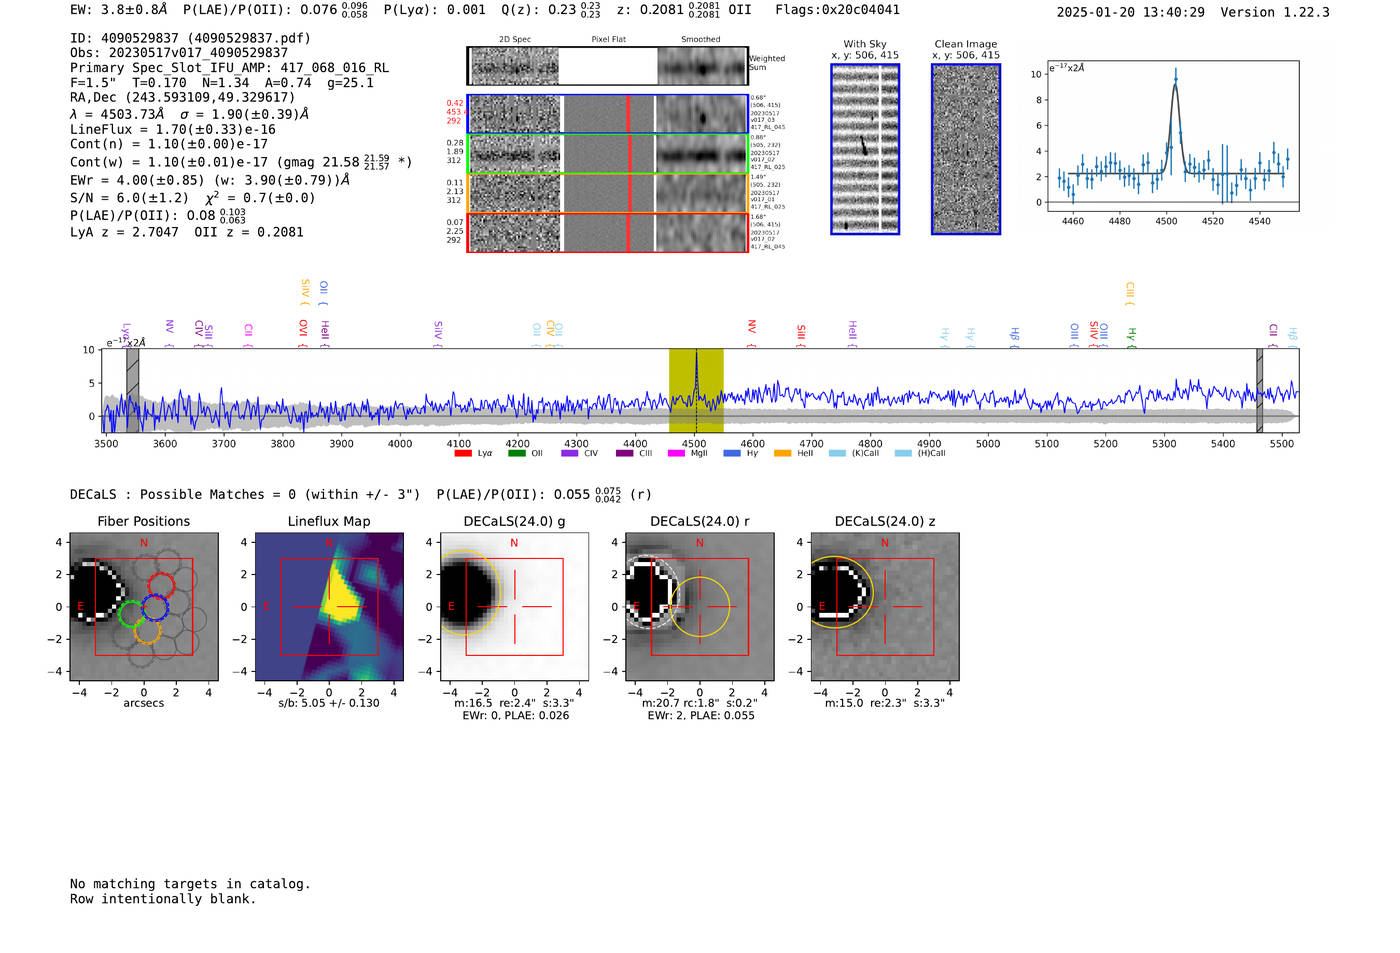Image resolution: width=1400 pixels, height=953 pixels.
Task: Click the magenta MgII legend swatch
Action: [x=675, y=454]
